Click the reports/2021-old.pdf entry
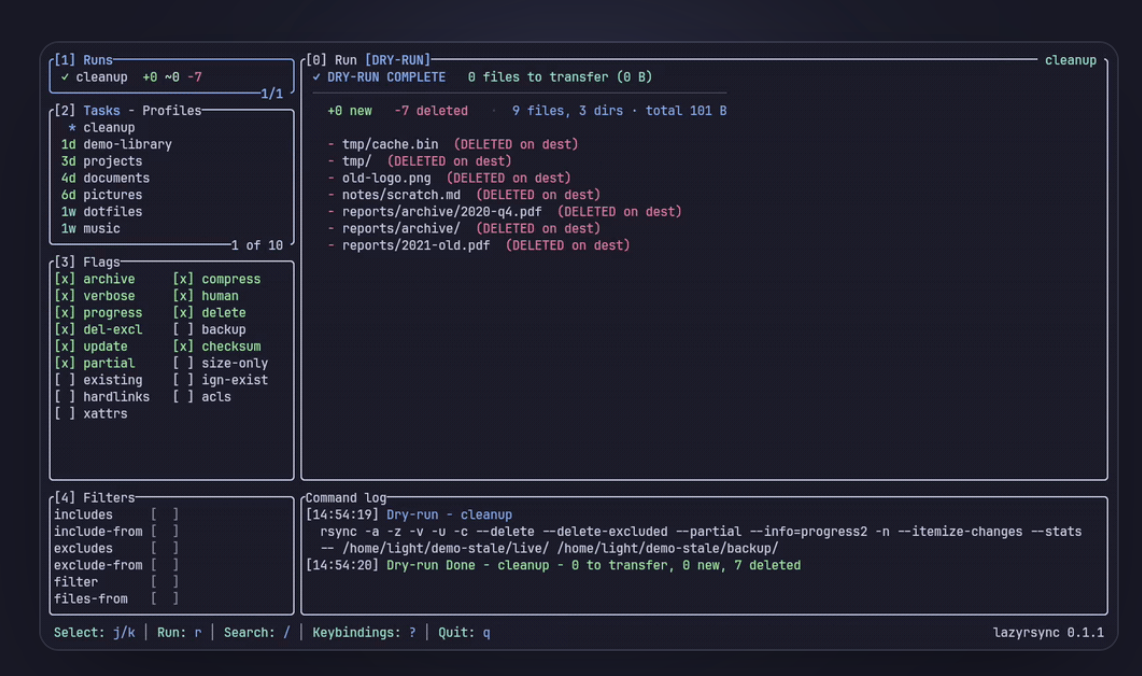The width and height of the screenshot is (1142, 676). (x=479, y=245)
